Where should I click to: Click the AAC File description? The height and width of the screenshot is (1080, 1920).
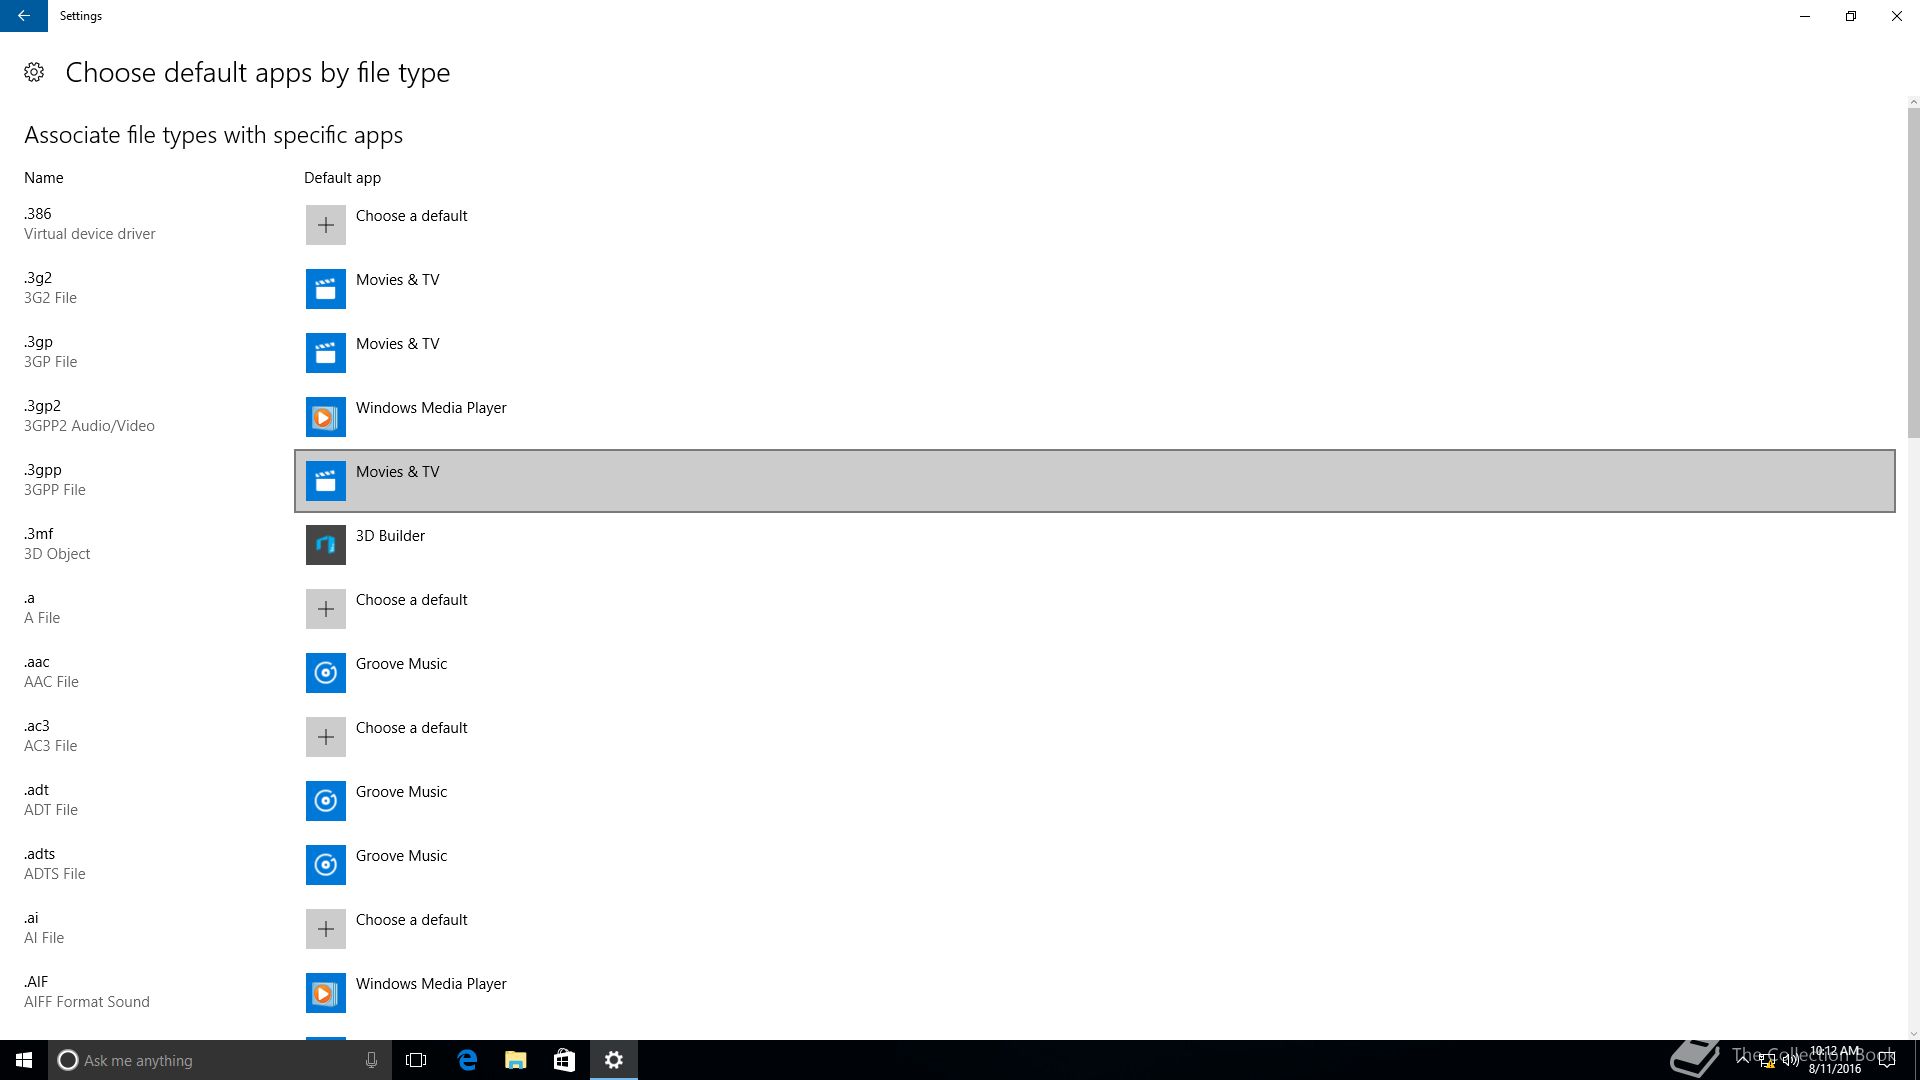51,682
